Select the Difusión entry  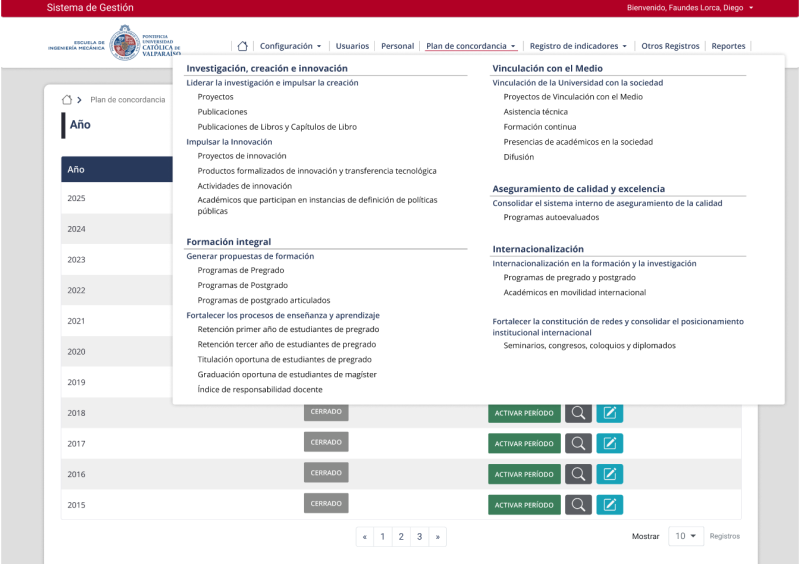click(519, 157)
